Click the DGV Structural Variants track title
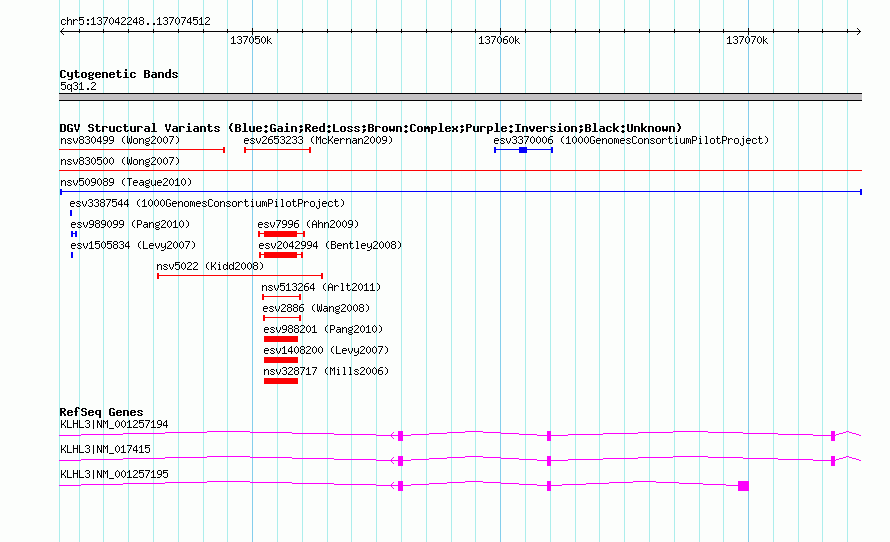The image size is (890, 542). (371, 128)
